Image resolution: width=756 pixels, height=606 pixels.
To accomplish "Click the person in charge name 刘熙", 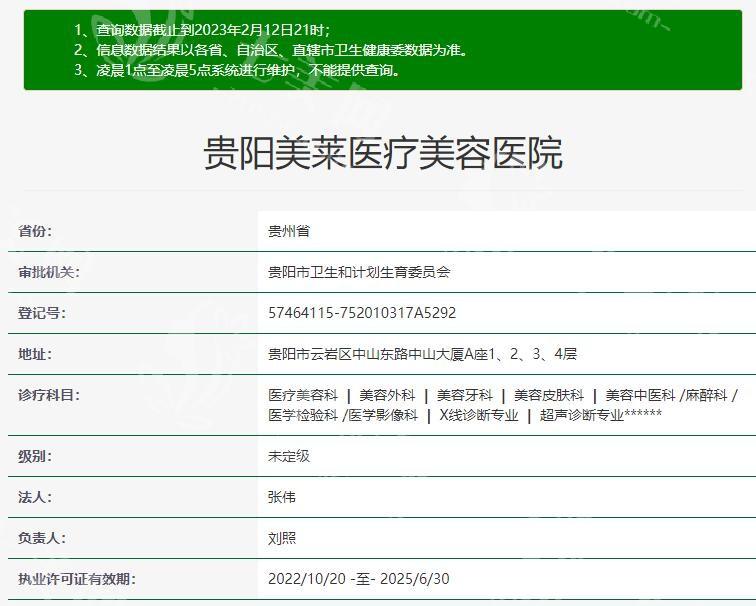I will (282, 538).
